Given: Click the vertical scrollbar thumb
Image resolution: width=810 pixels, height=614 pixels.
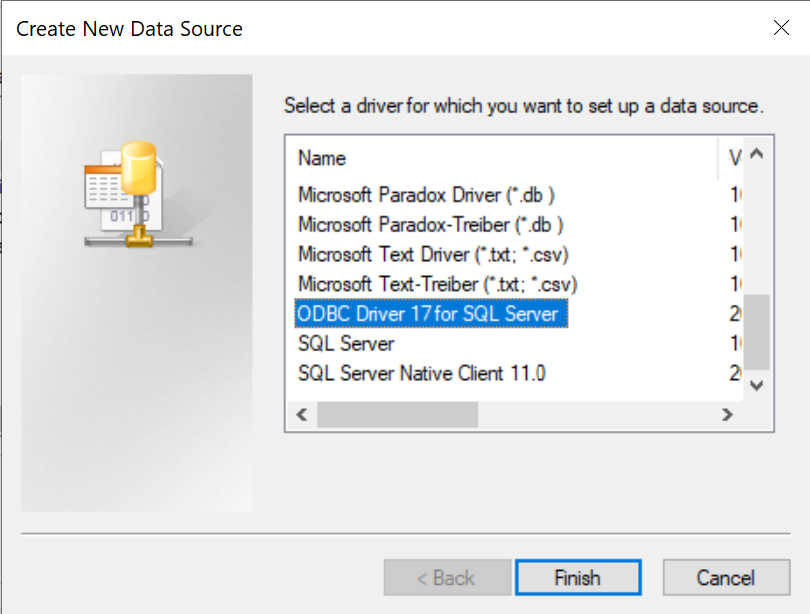Looking at the screenshot, I should click(757, 333).
